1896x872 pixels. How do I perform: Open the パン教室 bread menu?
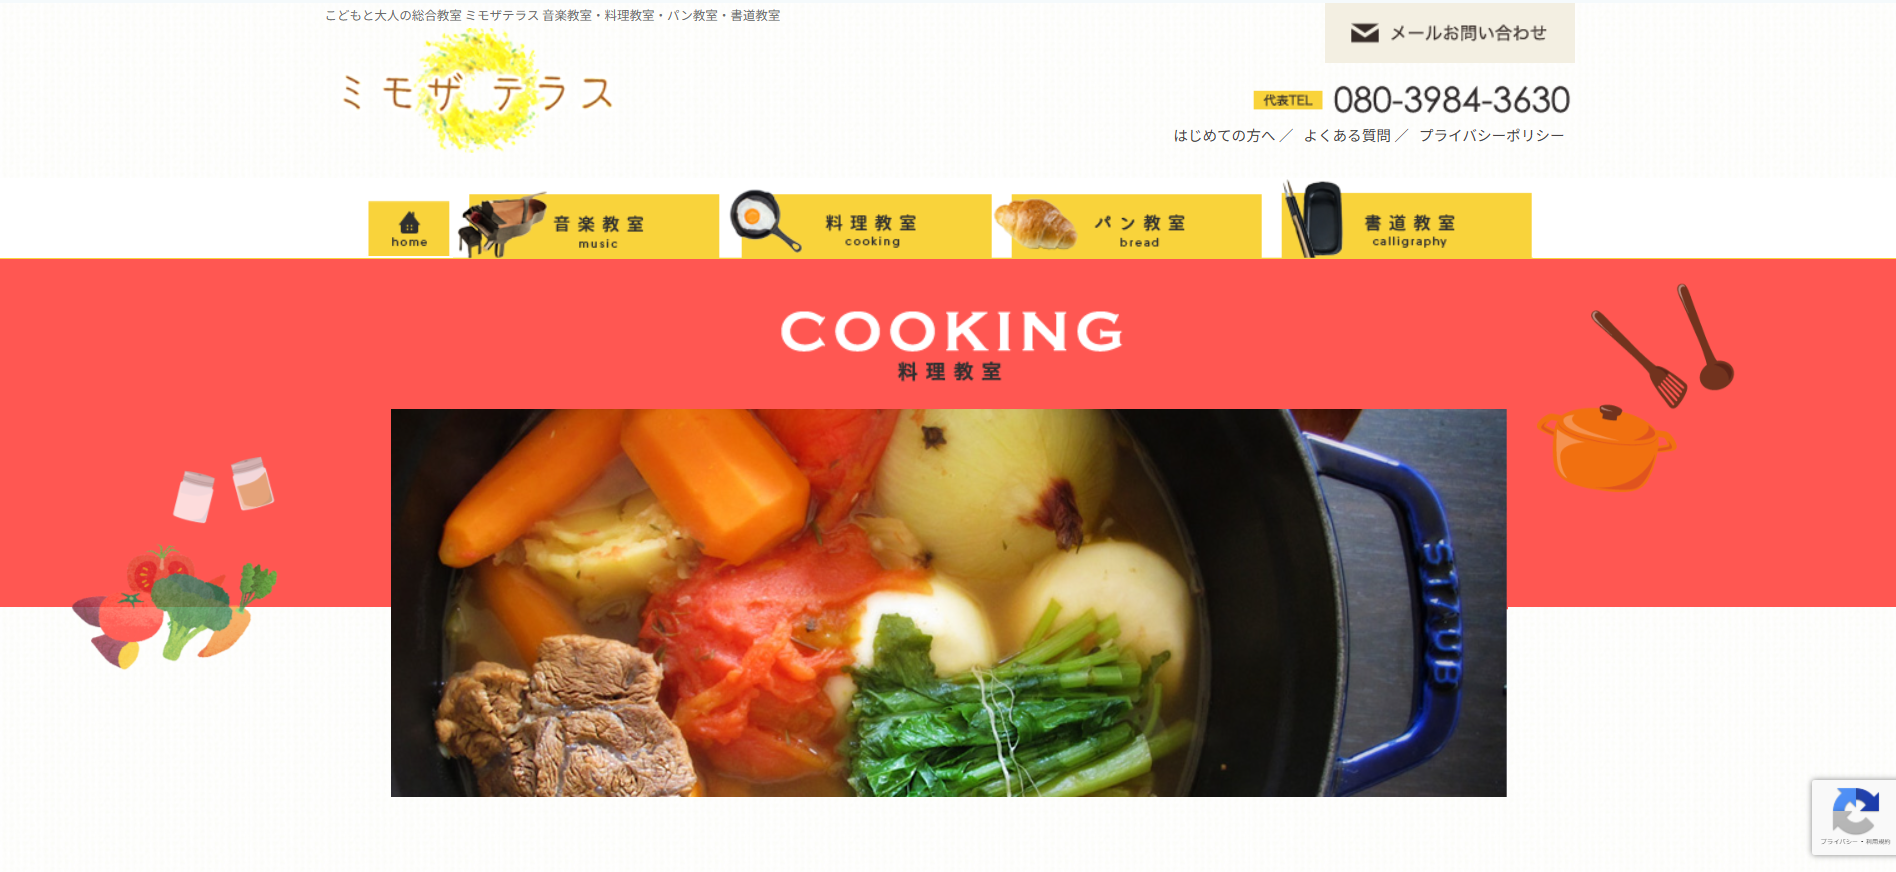tap(1136, 226)
